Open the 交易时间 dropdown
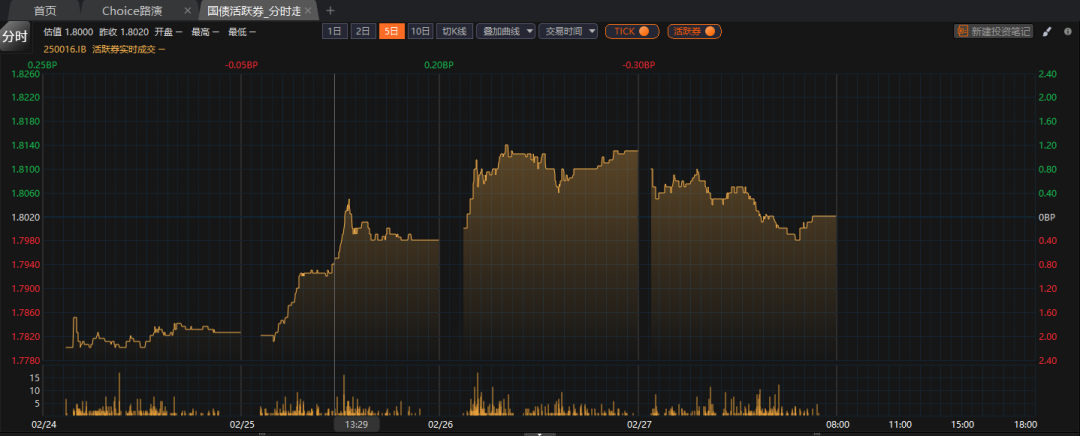The width and height of the screenshot is (1080, 436). click(x=568, y=31)
